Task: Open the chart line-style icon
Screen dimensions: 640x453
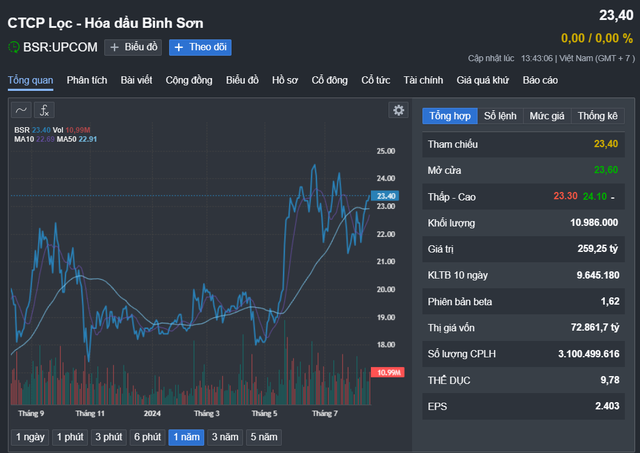Action: [22, 110]
